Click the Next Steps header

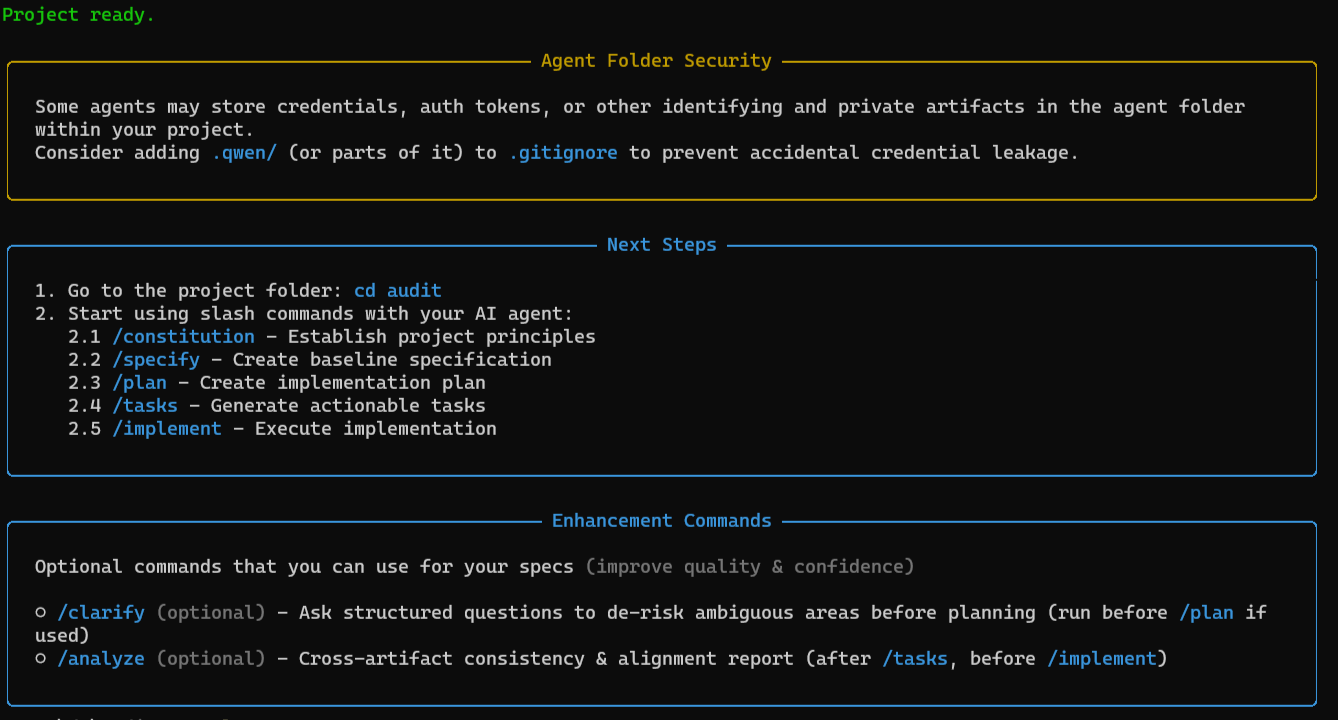(x=661, y=244)
